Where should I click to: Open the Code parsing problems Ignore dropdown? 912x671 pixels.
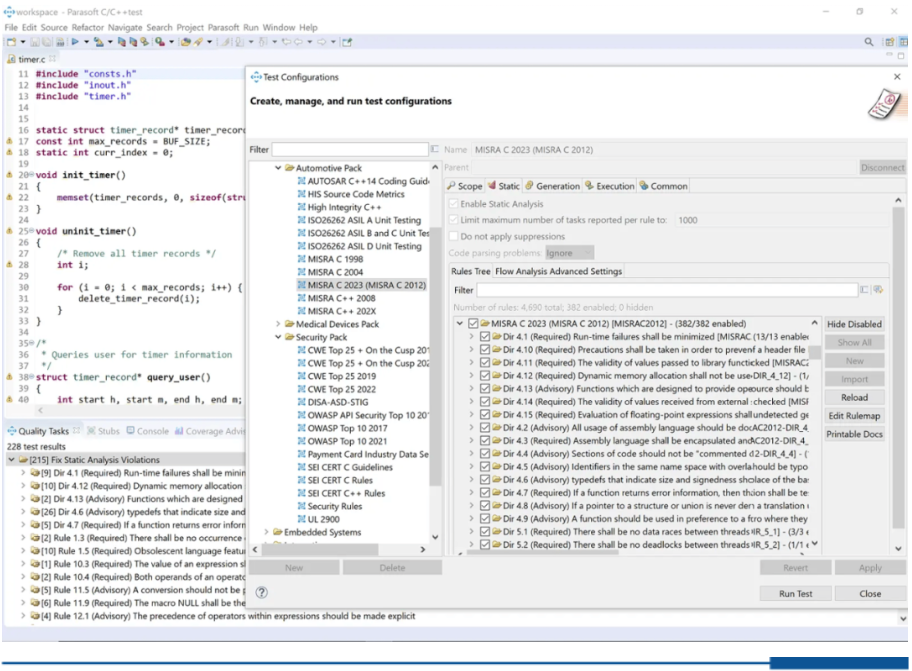click(569, 253)
